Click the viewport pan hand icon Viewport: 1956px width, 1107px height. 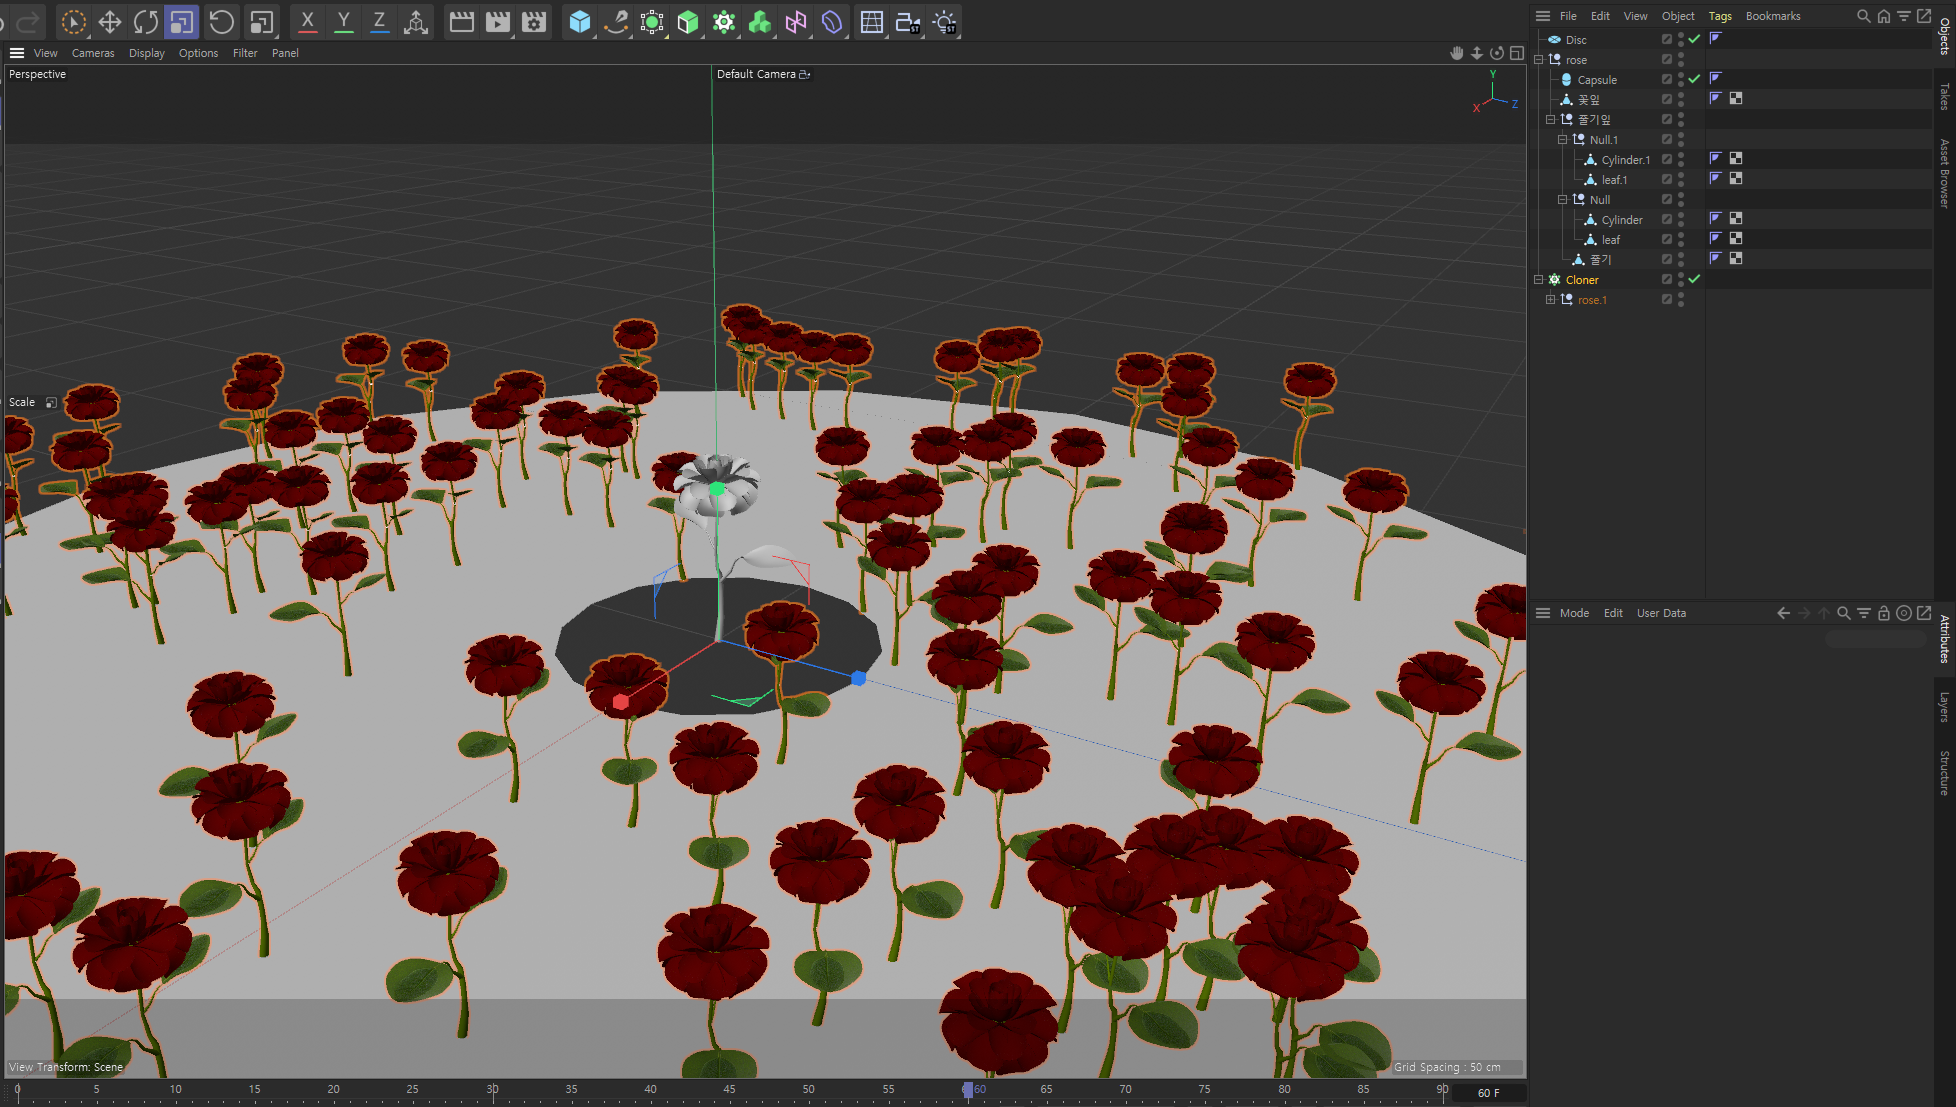click(1457, 53)
